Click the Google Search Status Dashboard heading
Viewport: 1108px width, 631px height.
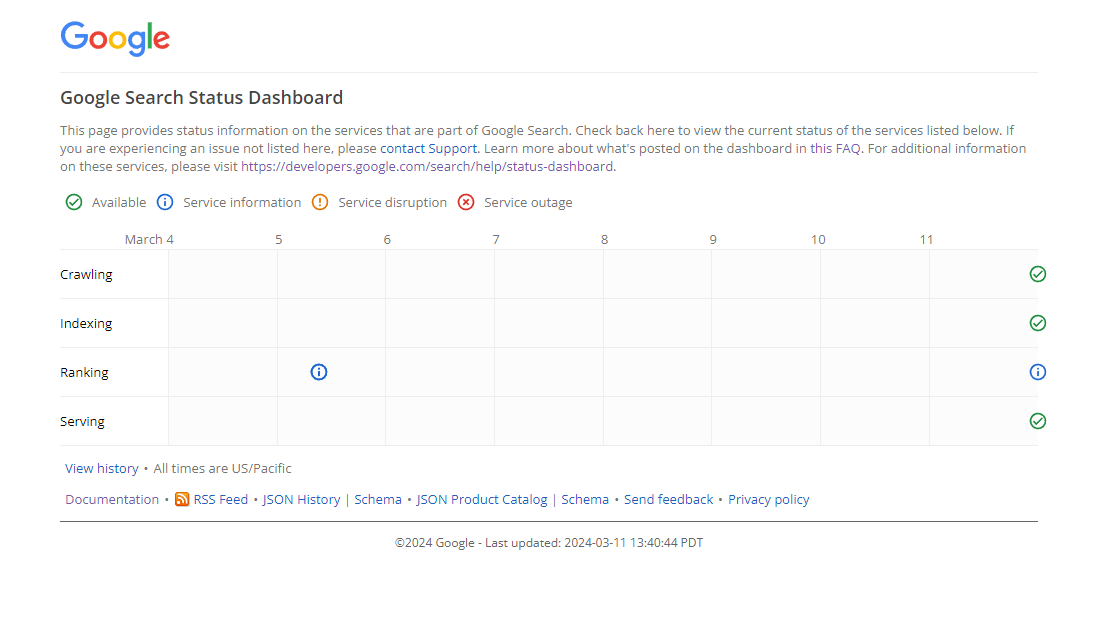201,98
